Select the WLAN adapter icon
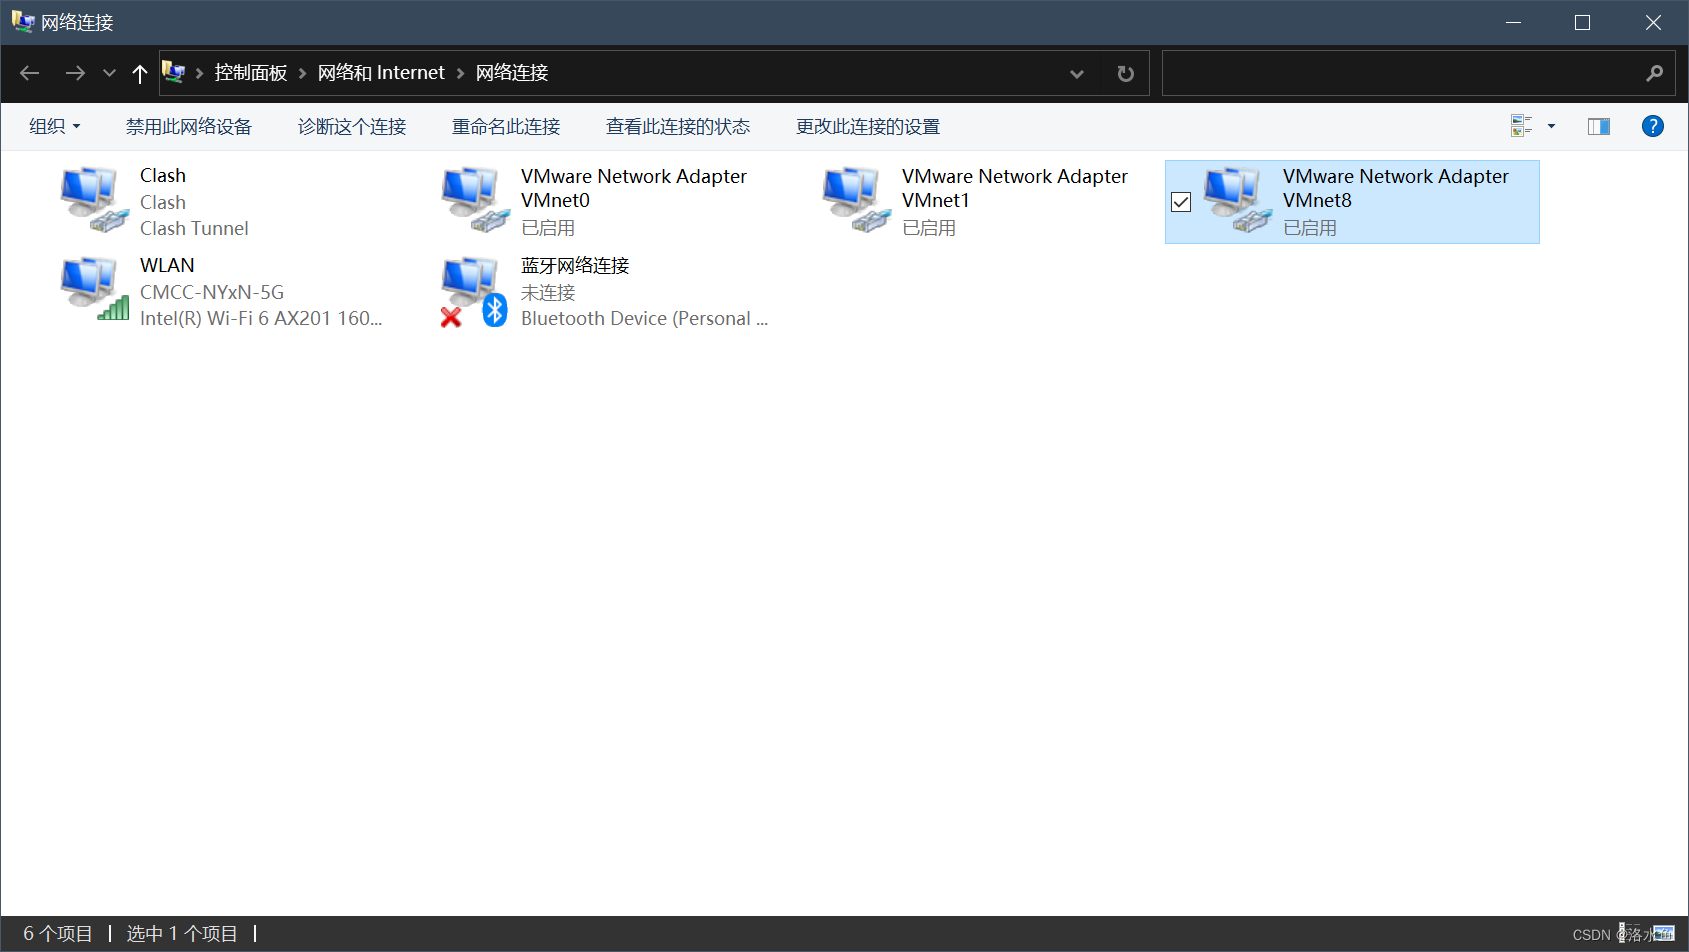1689x952 pixels. tap(95, 290)
